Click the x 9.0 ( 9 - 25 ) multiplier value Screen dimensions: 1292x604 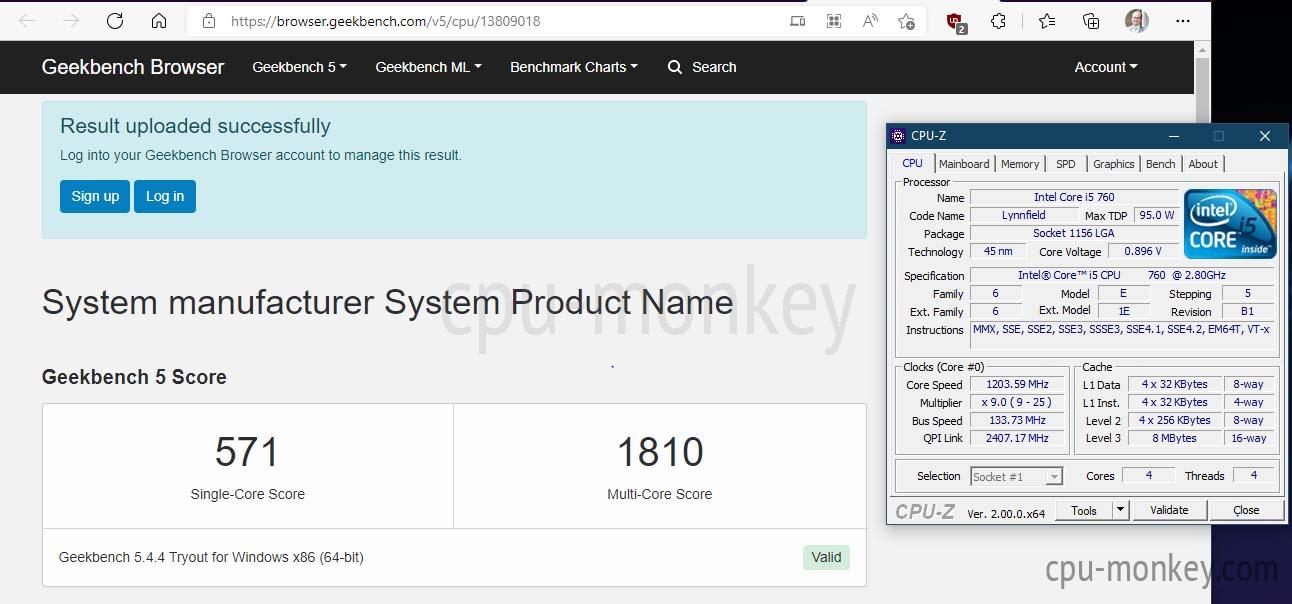coord(1018,402)
